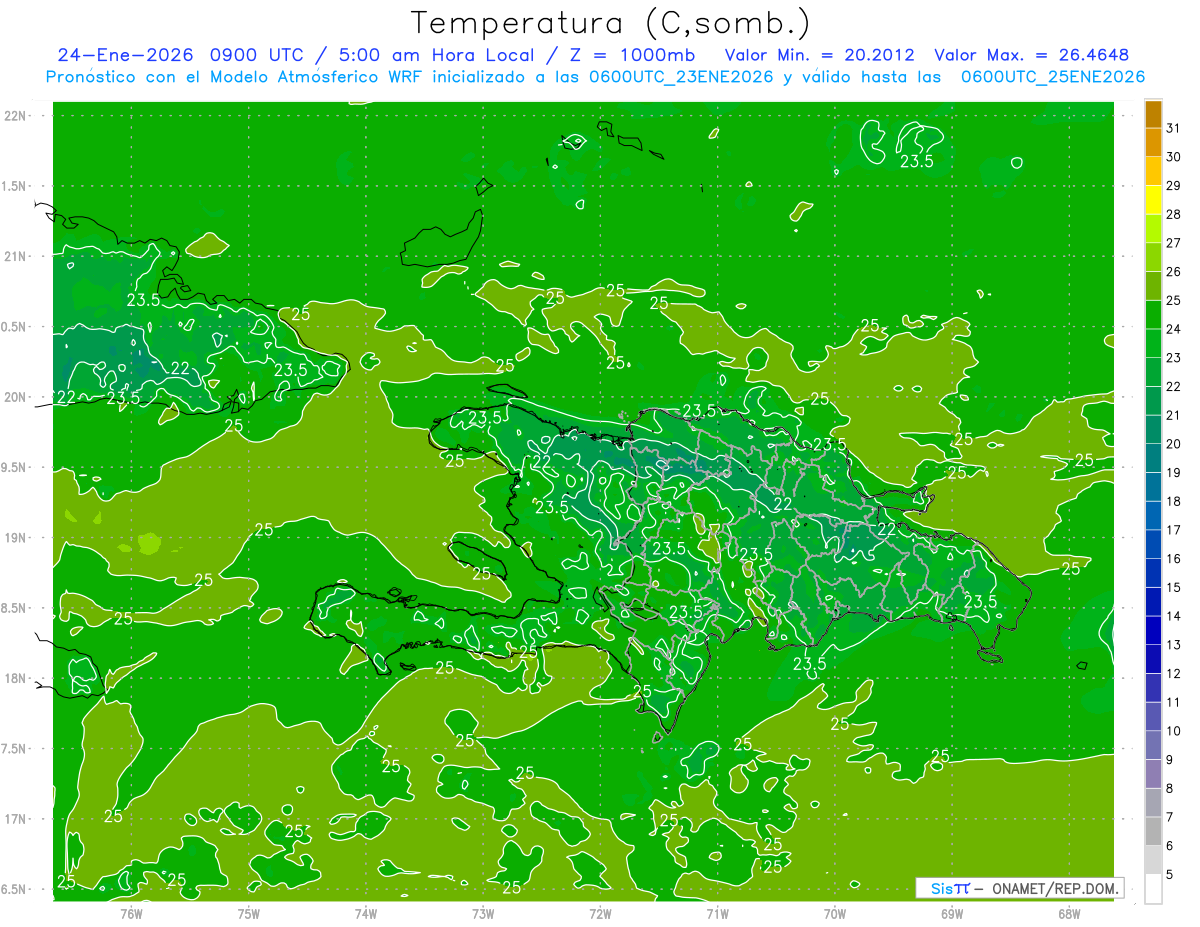
Task: Click the lime swatch between 27 and 28
Action: [1153, 229]
